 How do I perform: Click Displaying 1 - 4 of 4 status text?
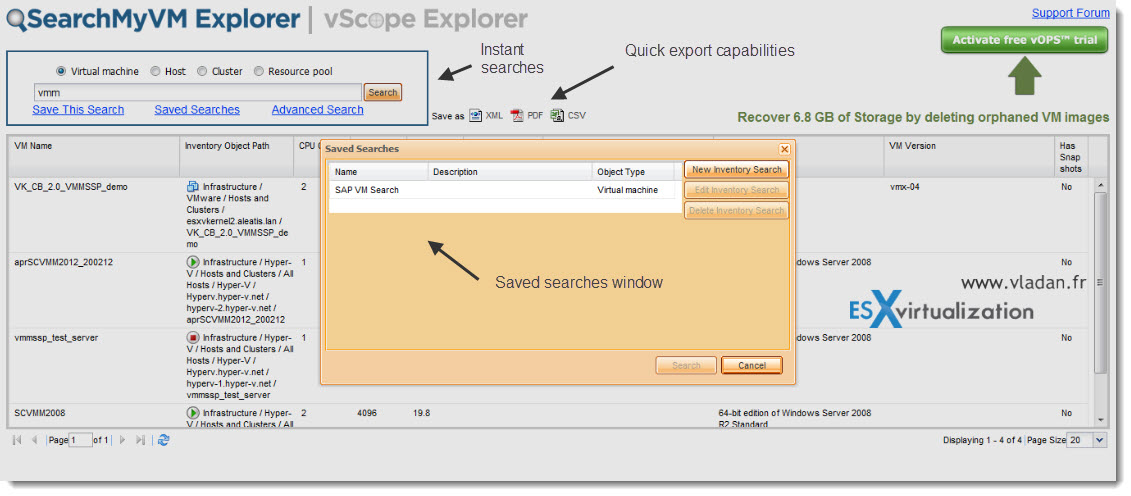pyautogui.click(x=982, y=440)
